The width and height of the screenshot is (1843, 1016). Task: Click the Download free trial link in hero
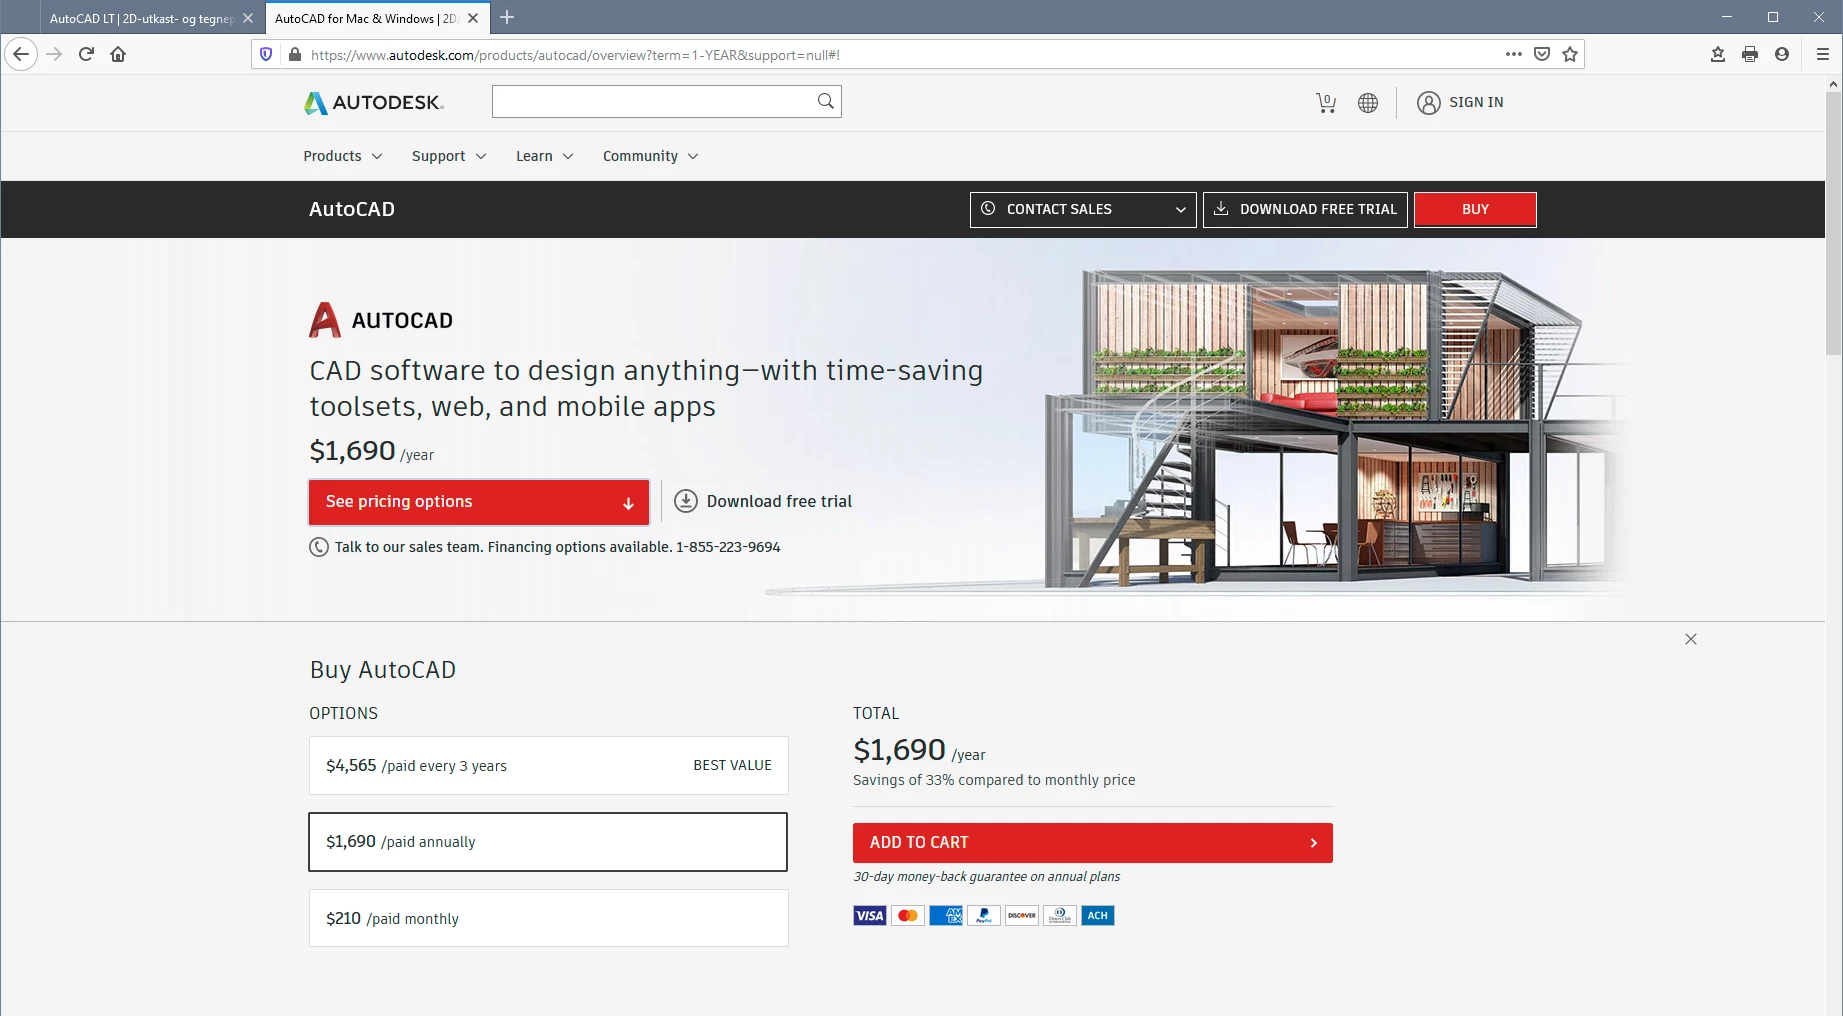click(x=763, y=501)
